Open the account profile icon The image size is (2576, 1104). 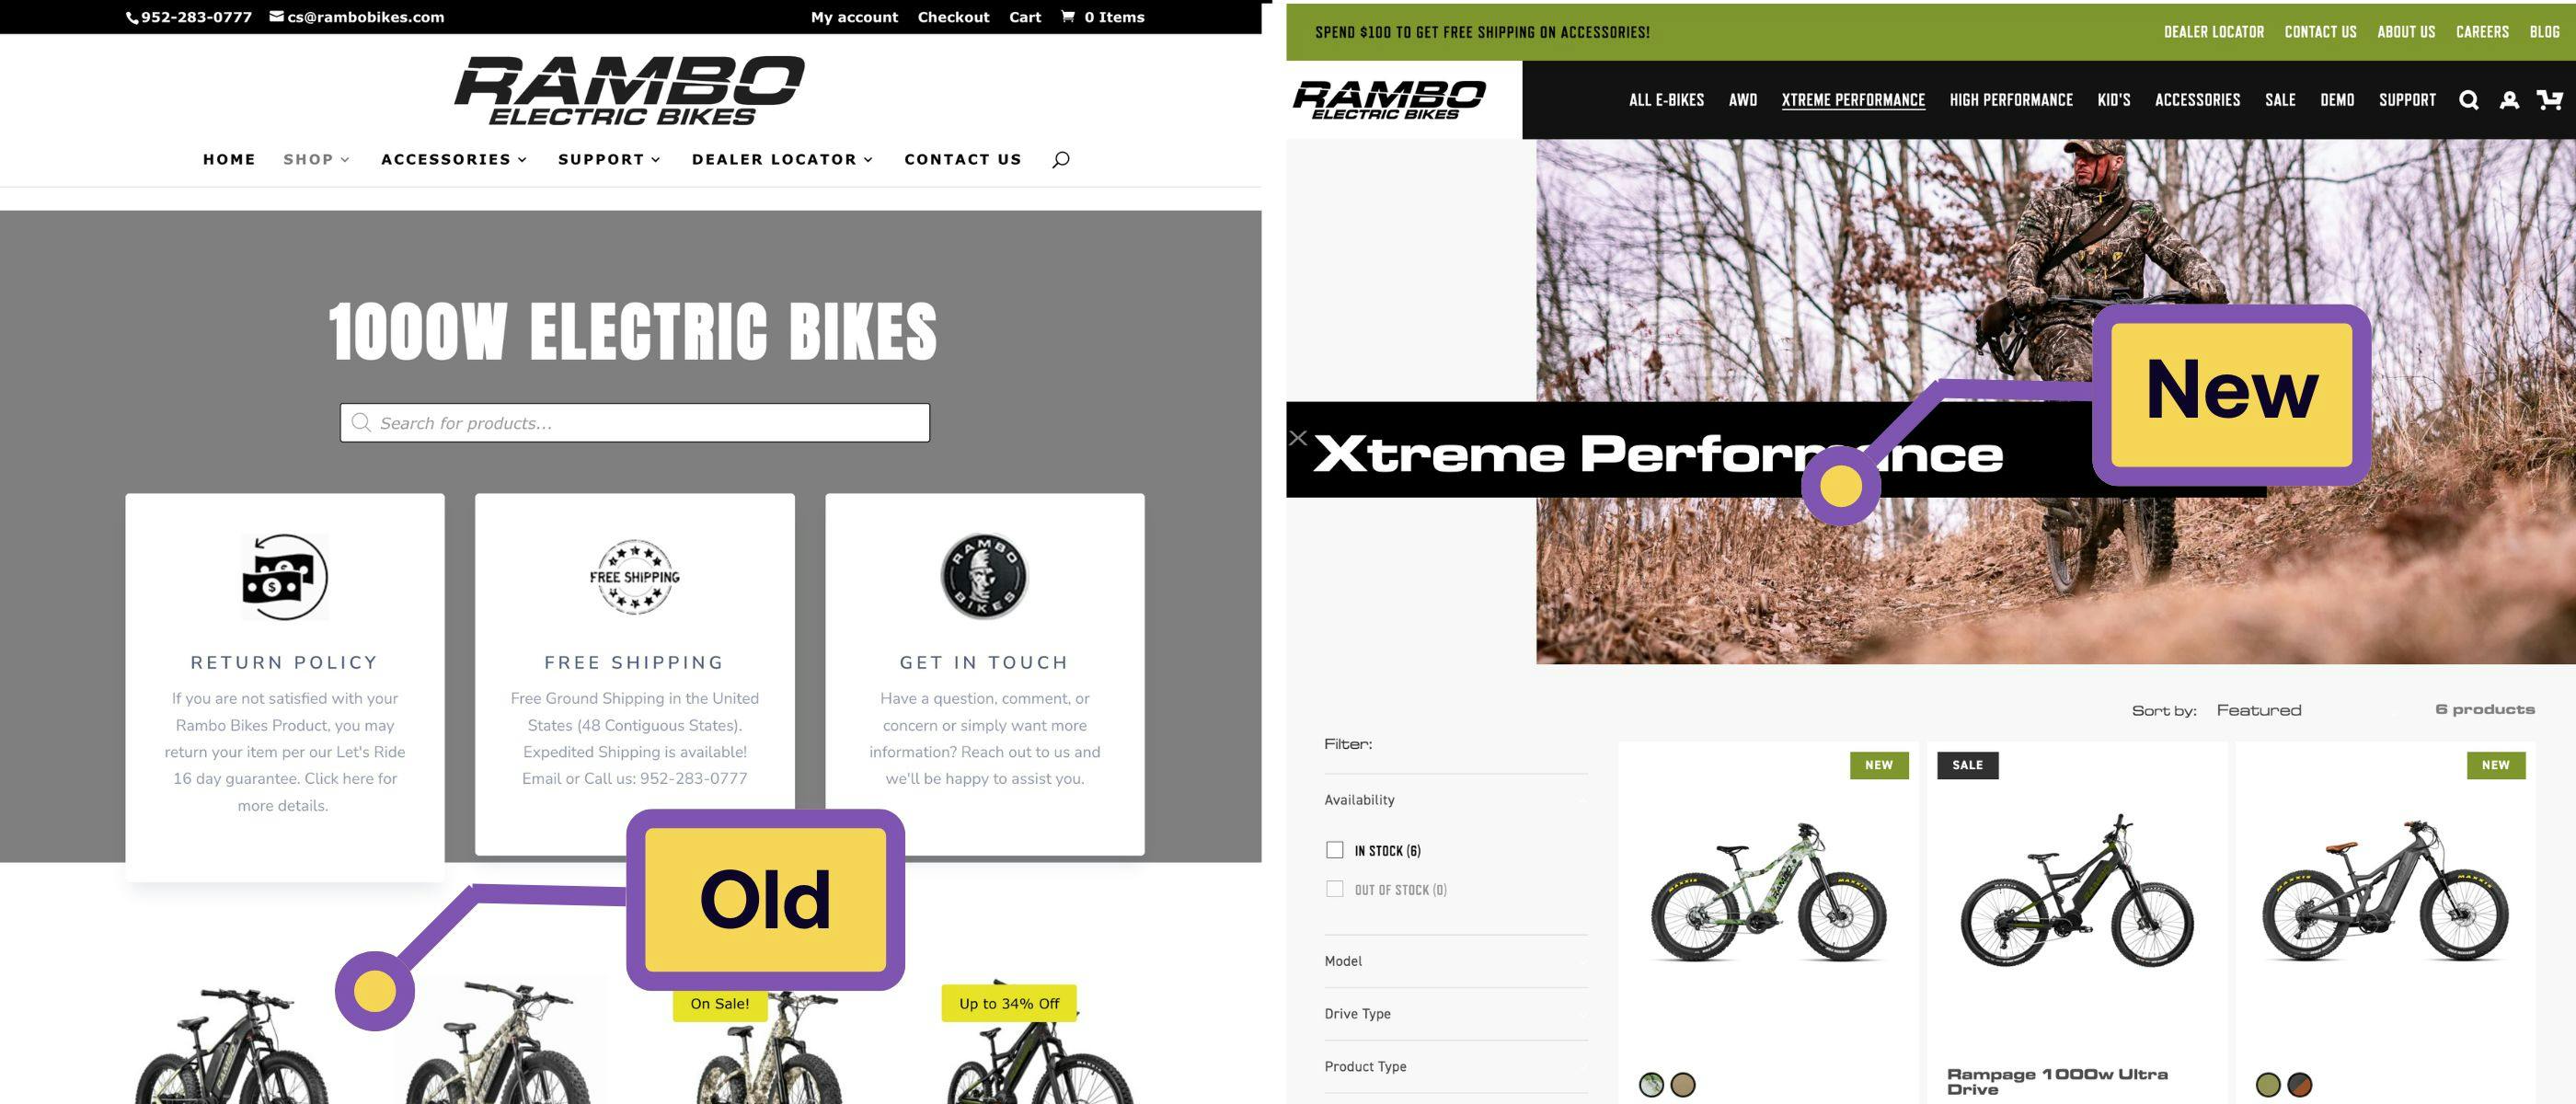coord(2509,100)
